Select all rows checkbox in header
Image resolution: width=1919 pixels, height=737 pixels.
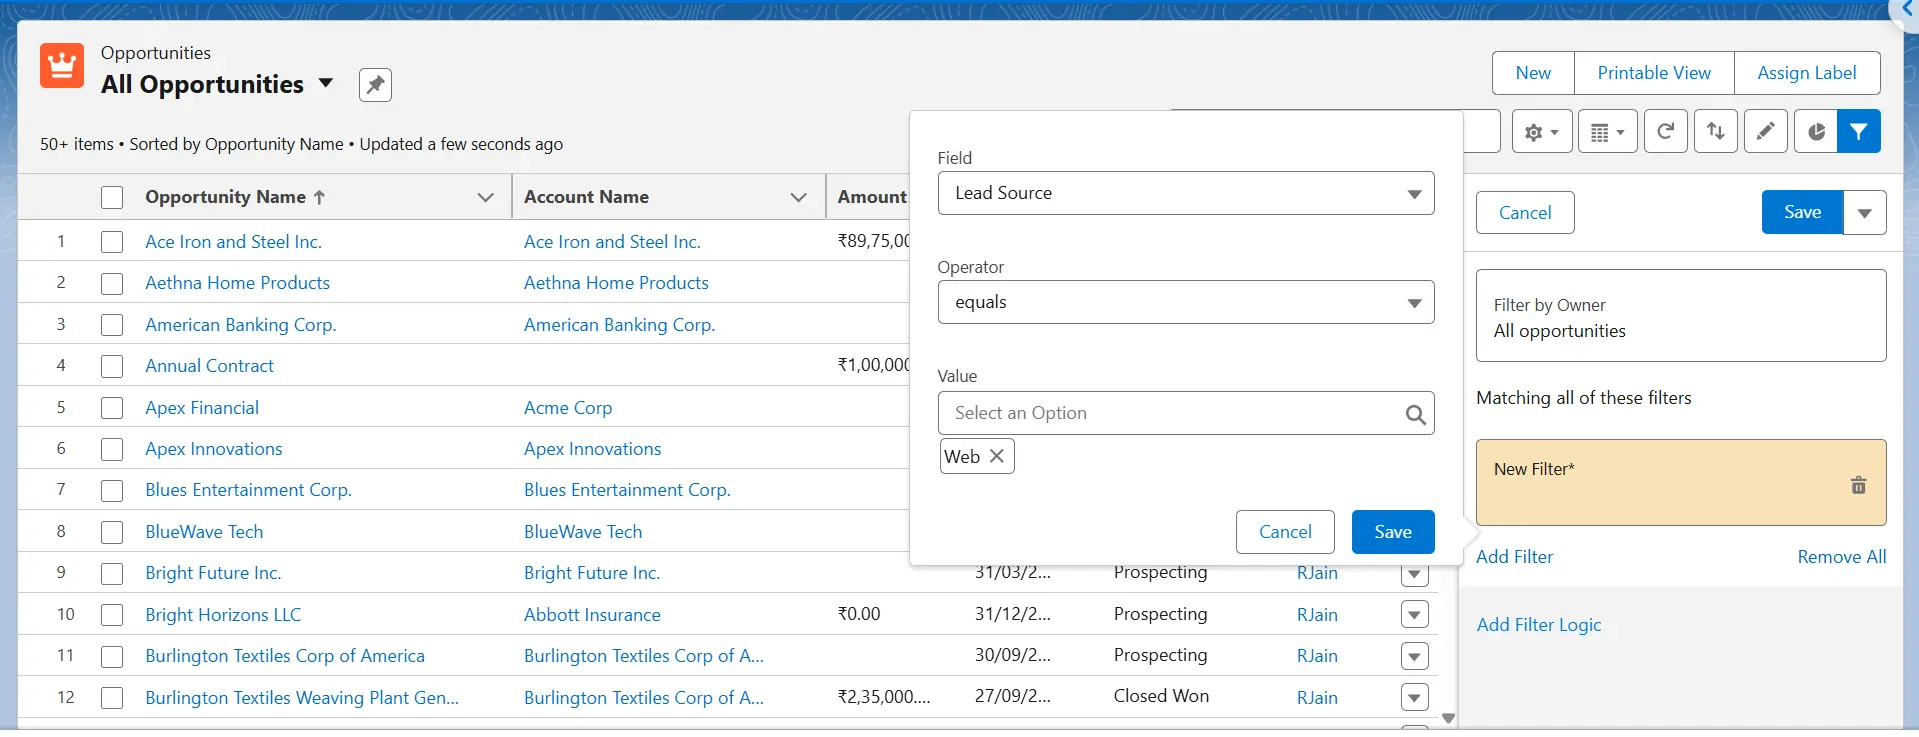(x=112, y=197)
